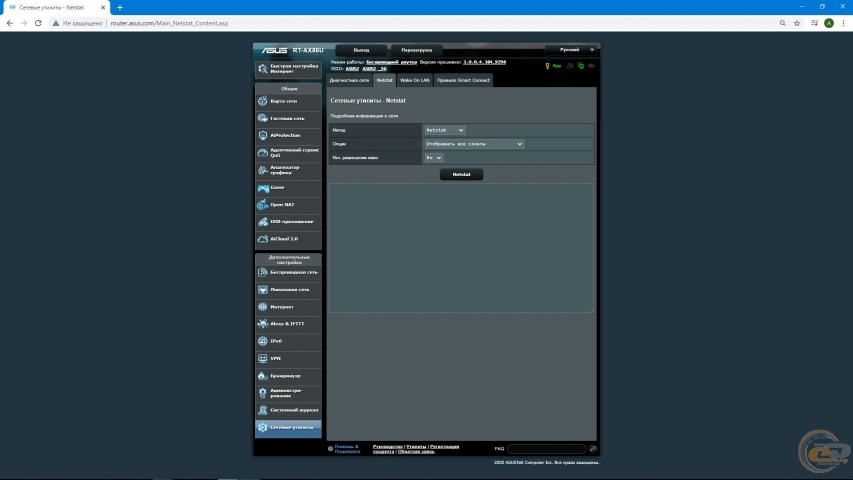Switch to the Netstat tab
853x480 pixels.
pyautogui.click(x=385, y=80)
